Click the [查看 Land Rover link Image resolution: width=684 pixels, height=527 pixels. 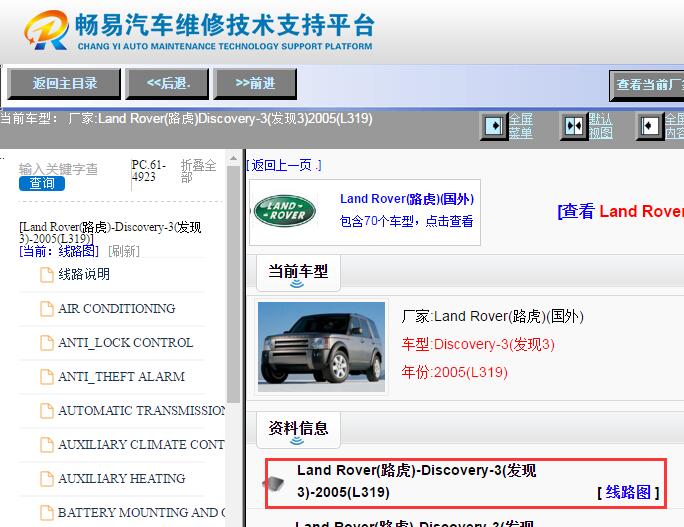point(620,212)
